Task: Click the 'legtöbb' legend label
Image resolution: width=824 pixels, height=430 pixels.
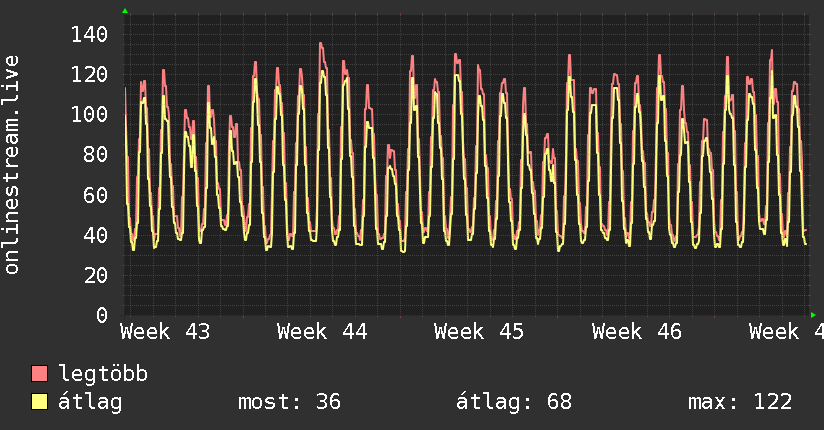Action: (x=103, y=374)
